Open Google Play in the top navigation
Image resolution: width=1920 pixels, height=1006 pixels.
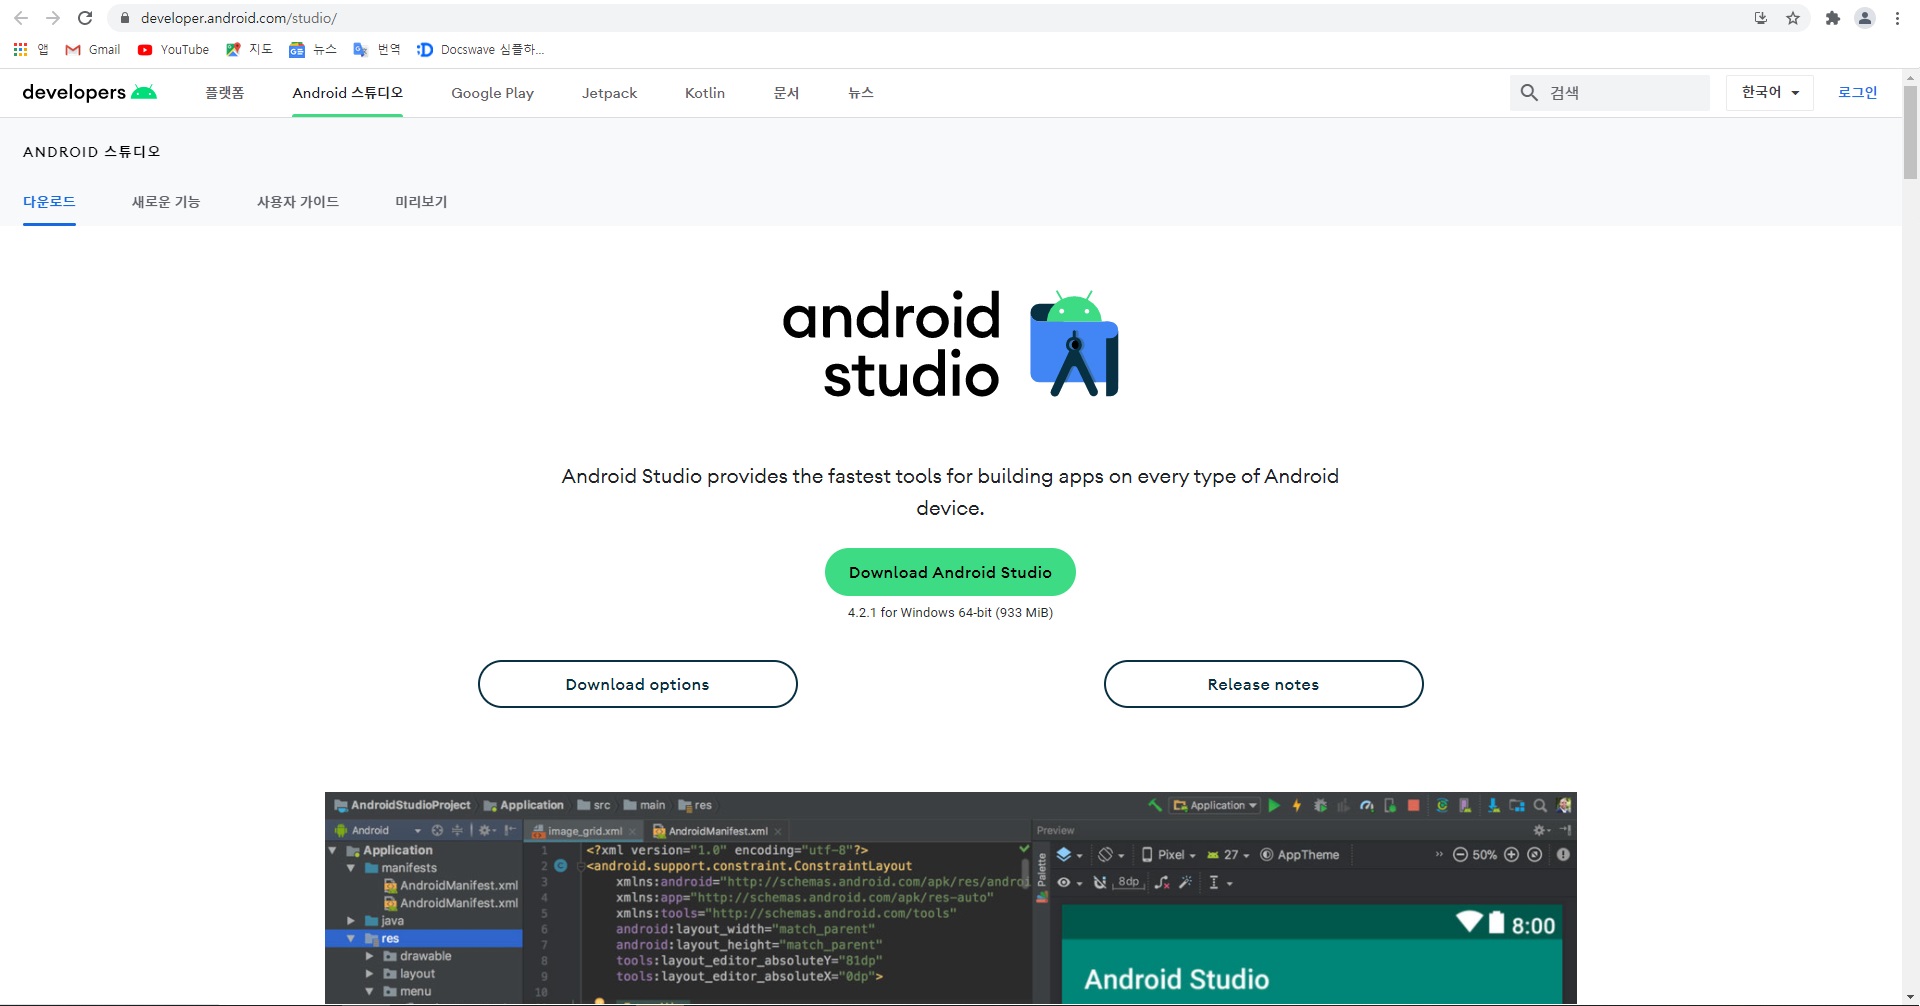pyautogui.click(x=492, y=93)
